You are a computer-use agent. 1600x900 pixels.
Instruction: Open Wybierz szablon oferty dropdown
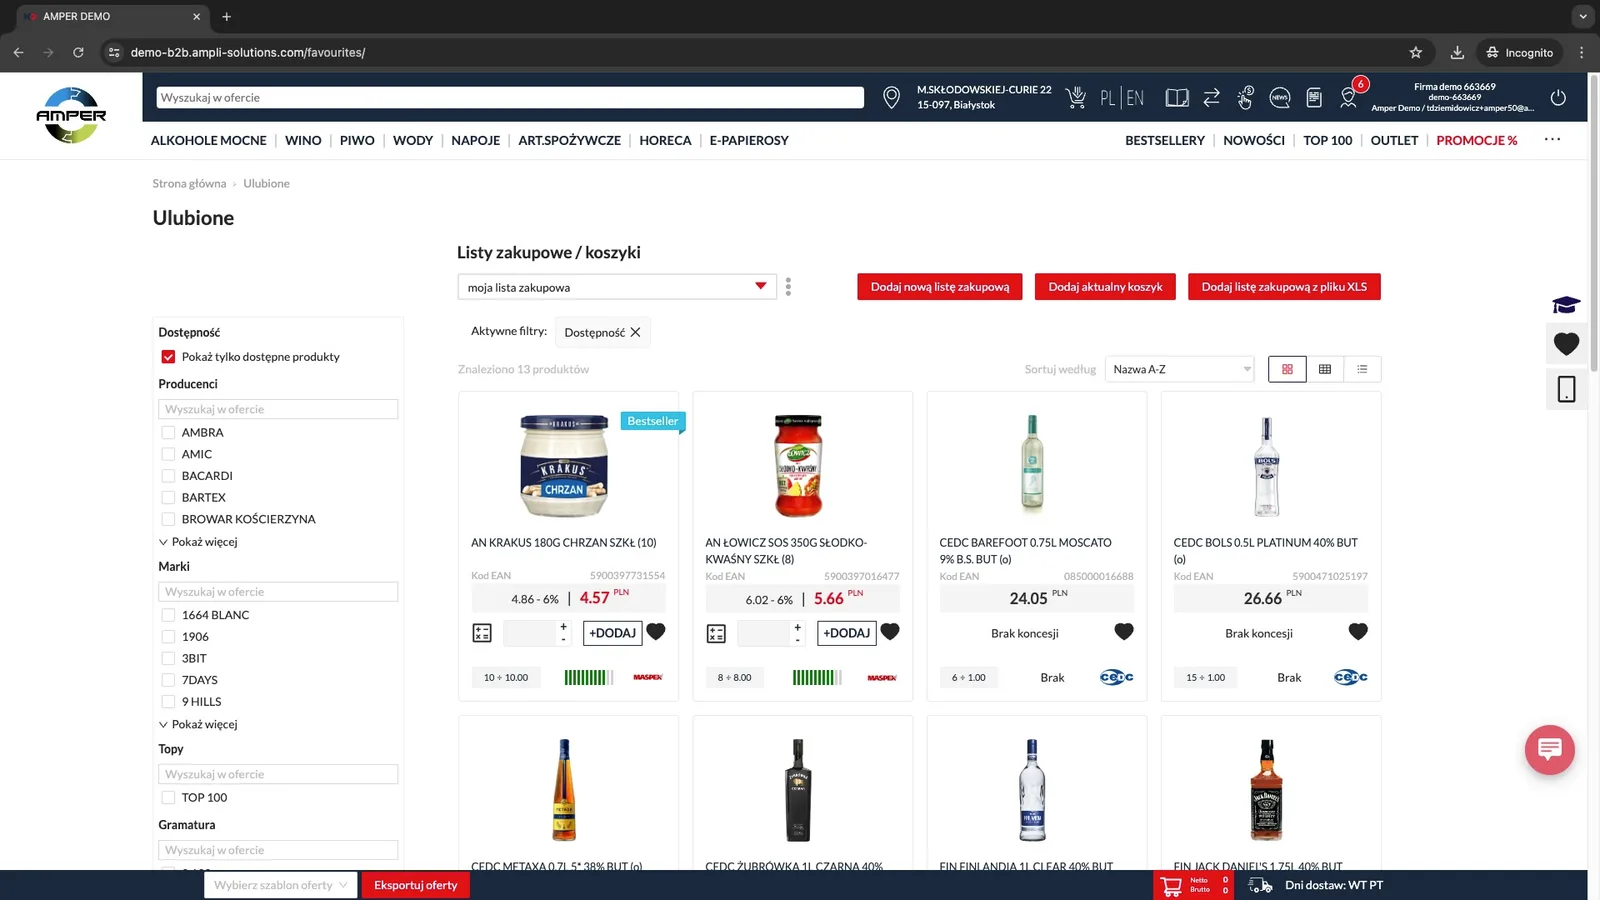point(281,885)
